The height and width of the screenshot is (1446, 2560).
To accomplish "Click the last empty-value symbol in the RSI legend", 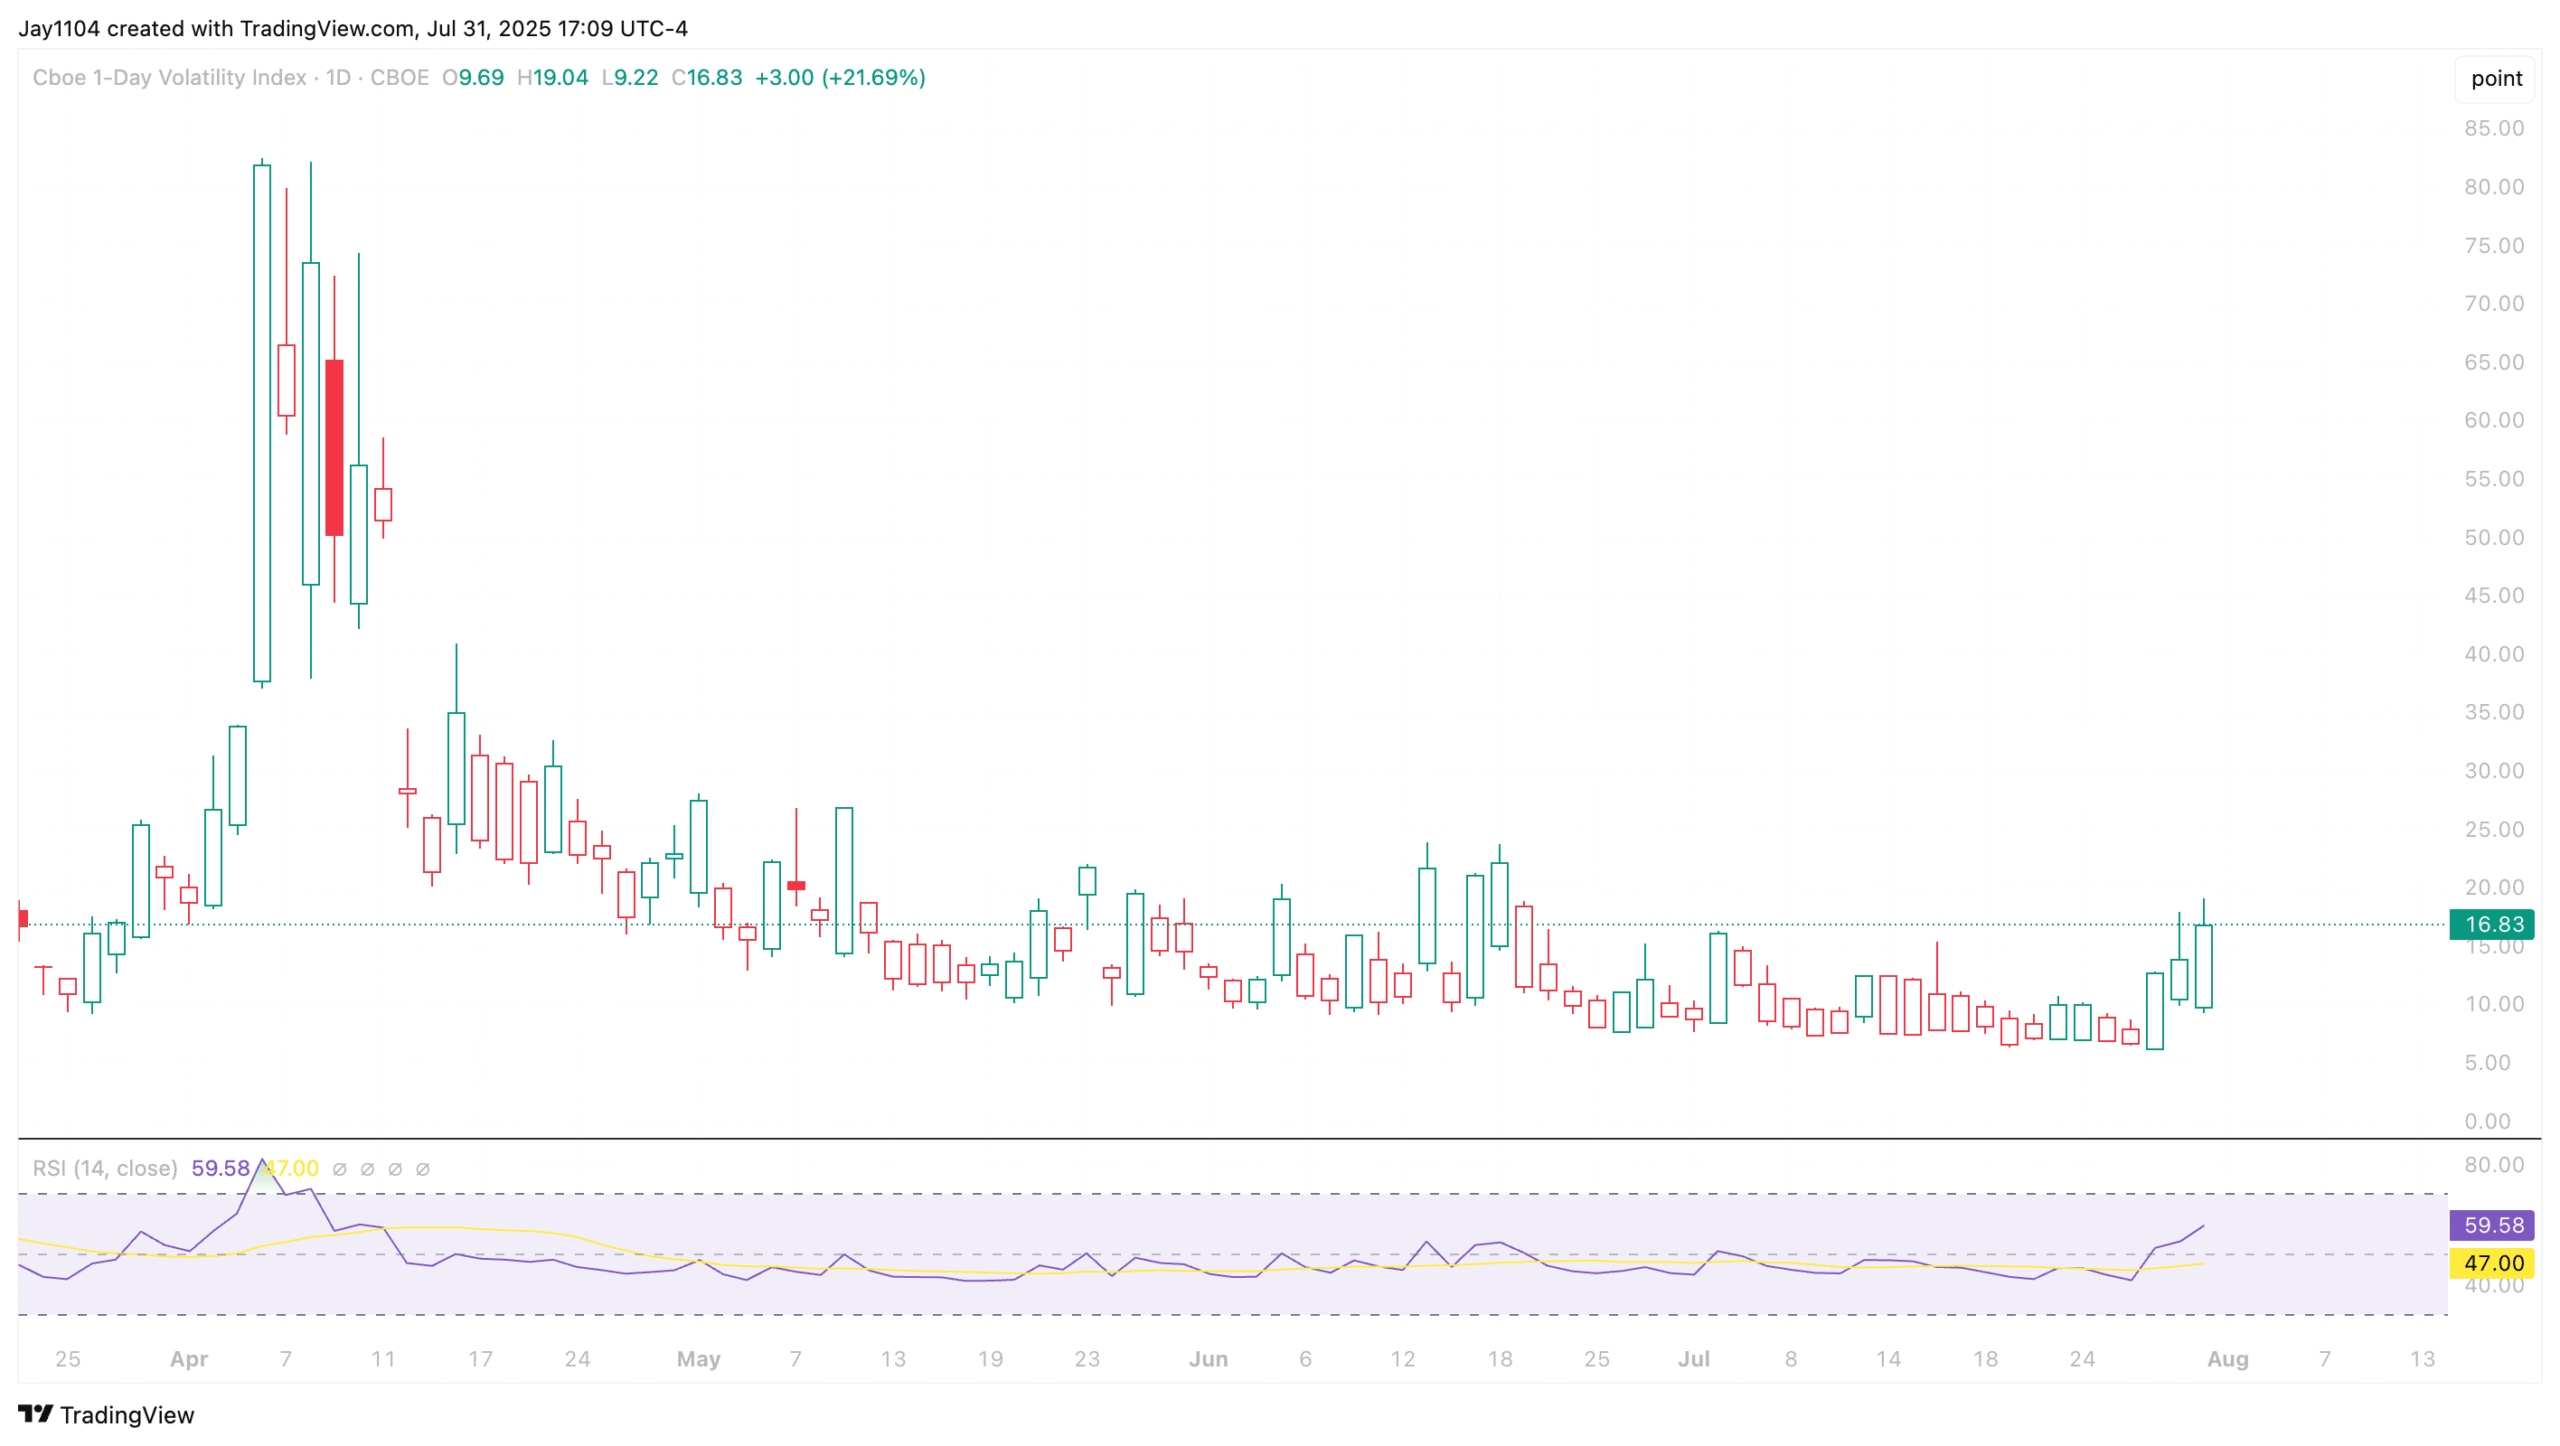I will pyautogui.click(x=422, y=1169).
